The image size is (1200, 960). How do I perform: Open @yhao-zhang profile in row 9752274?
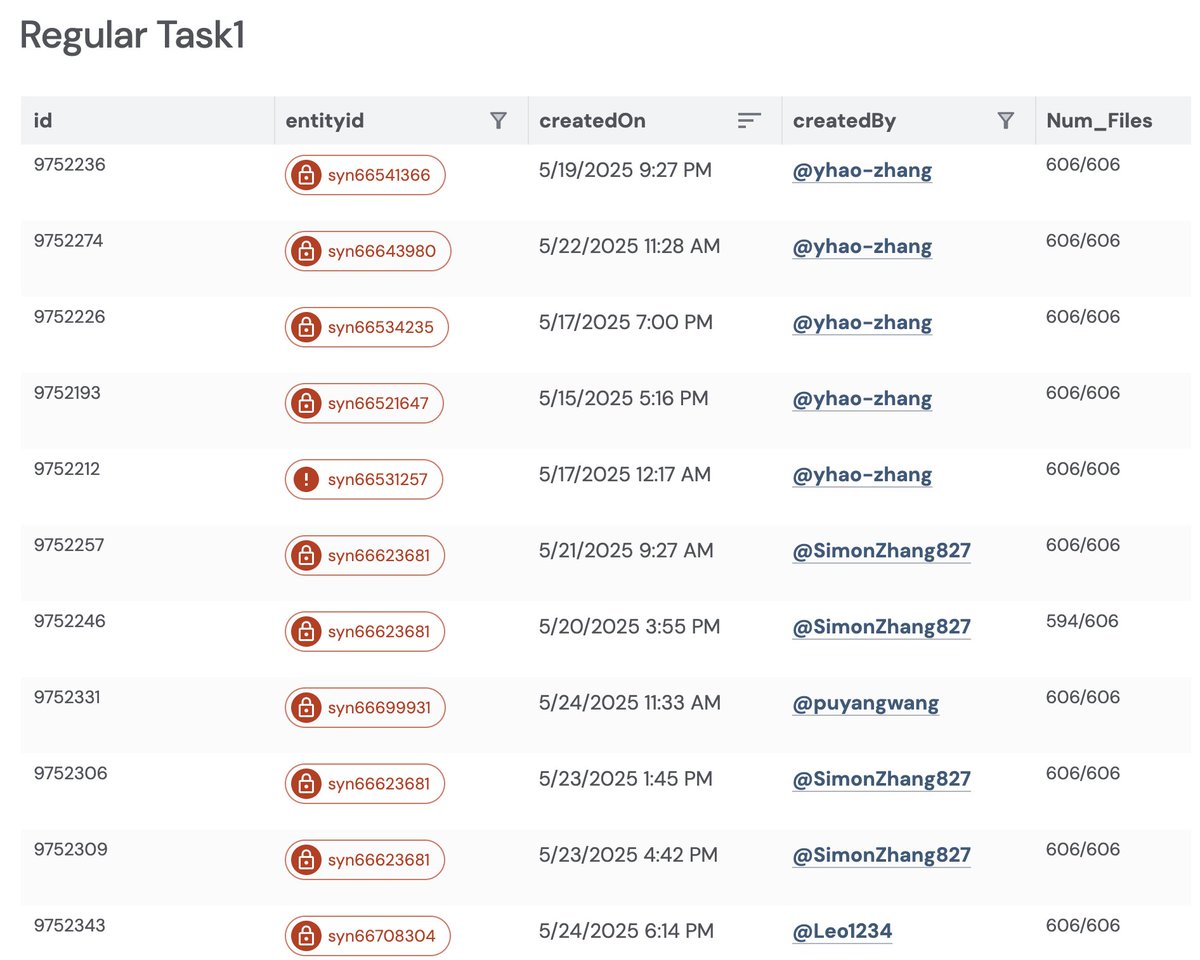click(862, 247)
